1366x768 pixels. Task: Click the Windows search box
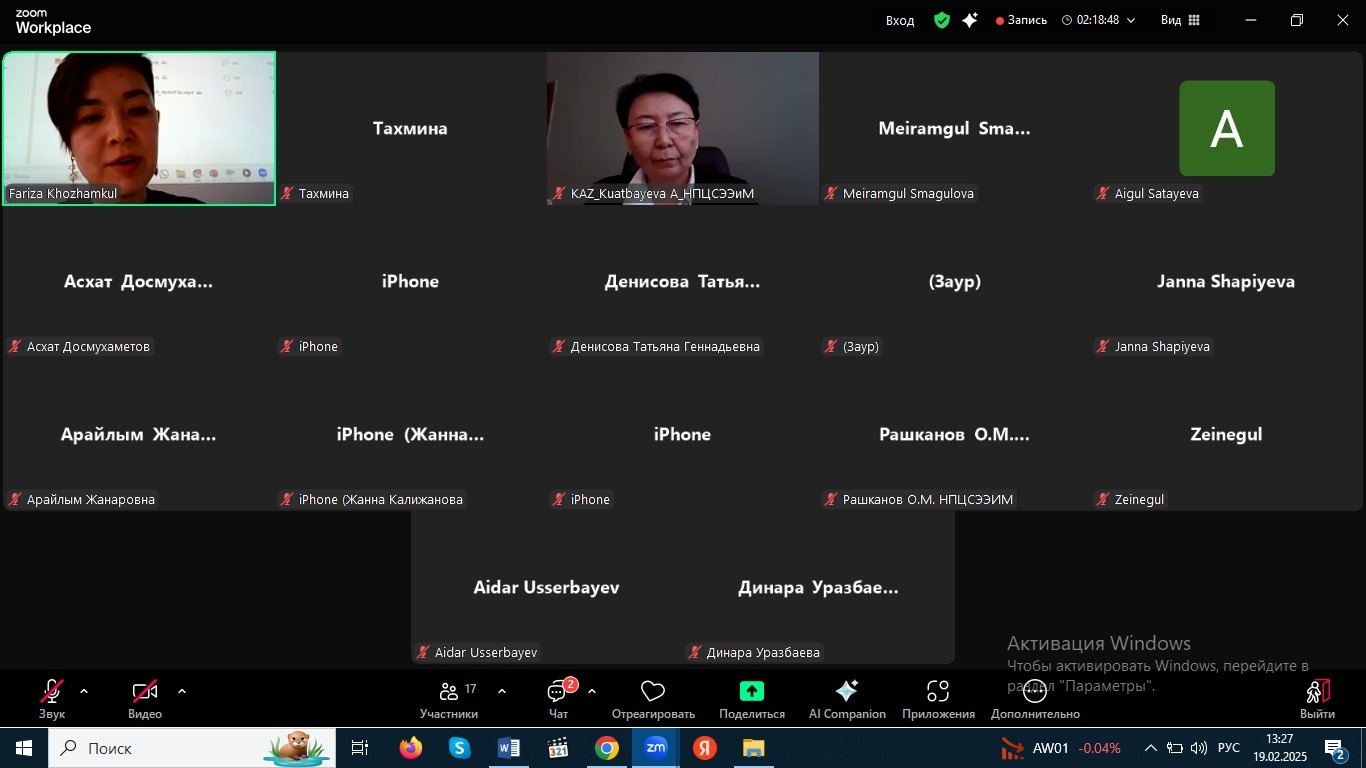170,748
